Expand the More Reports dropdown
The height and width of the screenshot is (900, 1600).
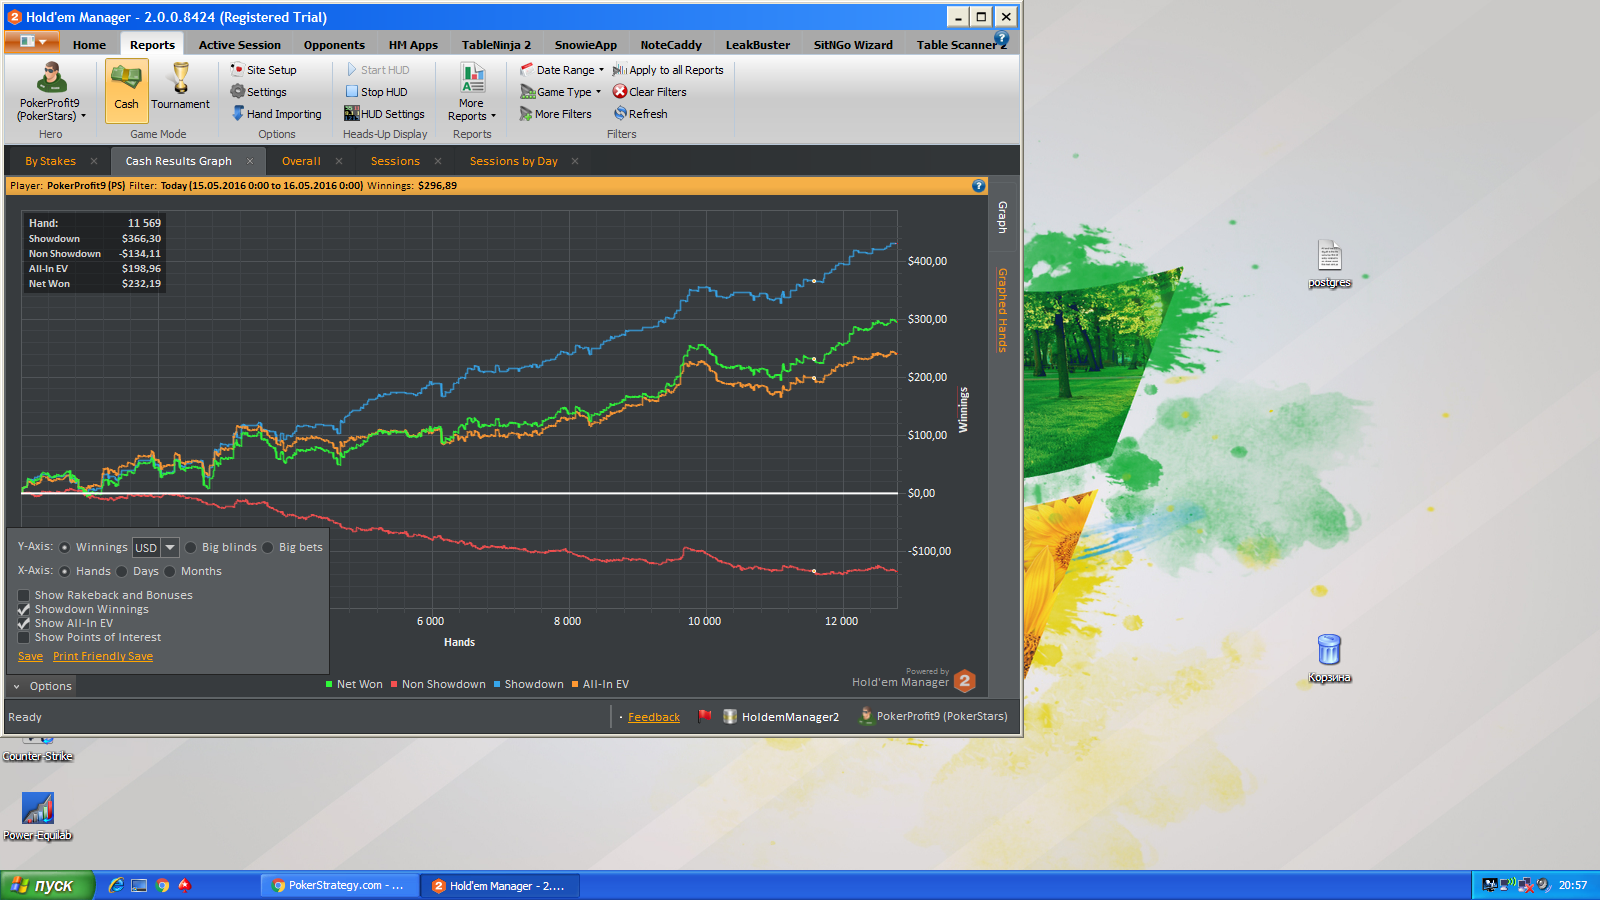click(472, 92)
